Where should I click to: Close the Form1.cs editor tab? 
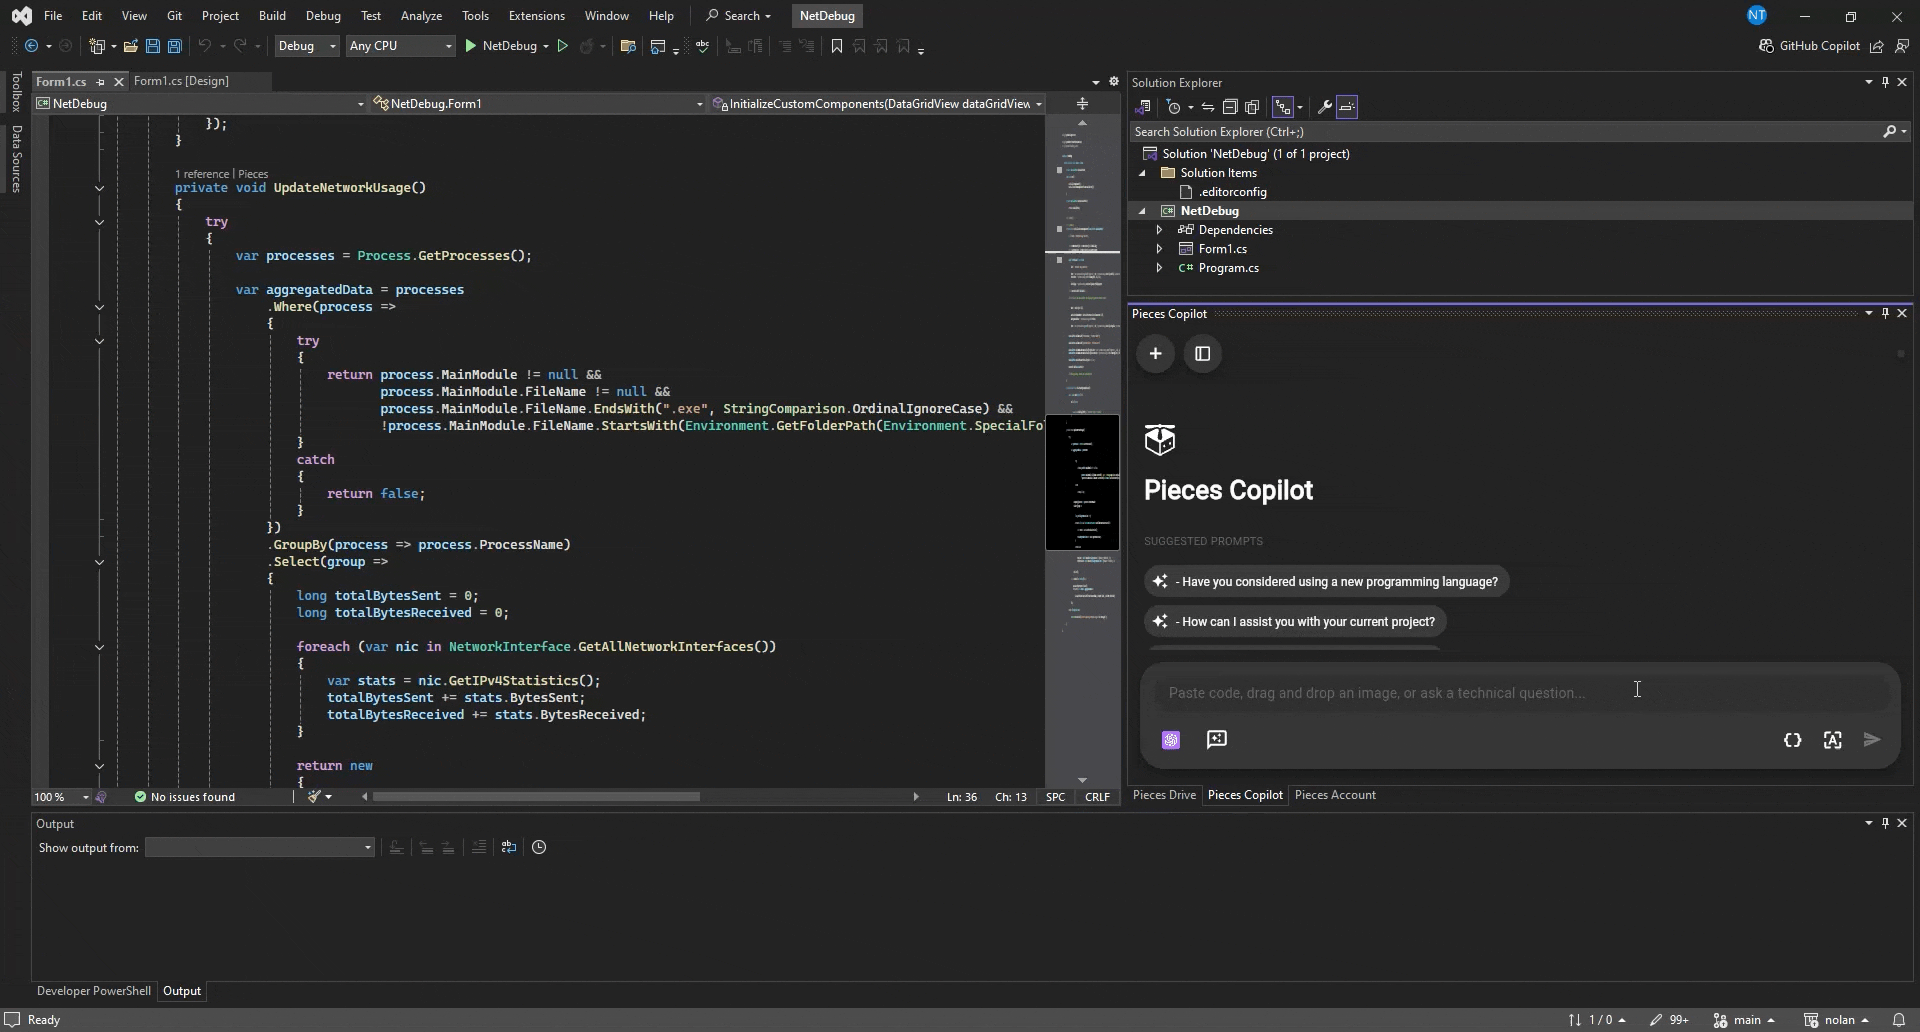(119, 82)
